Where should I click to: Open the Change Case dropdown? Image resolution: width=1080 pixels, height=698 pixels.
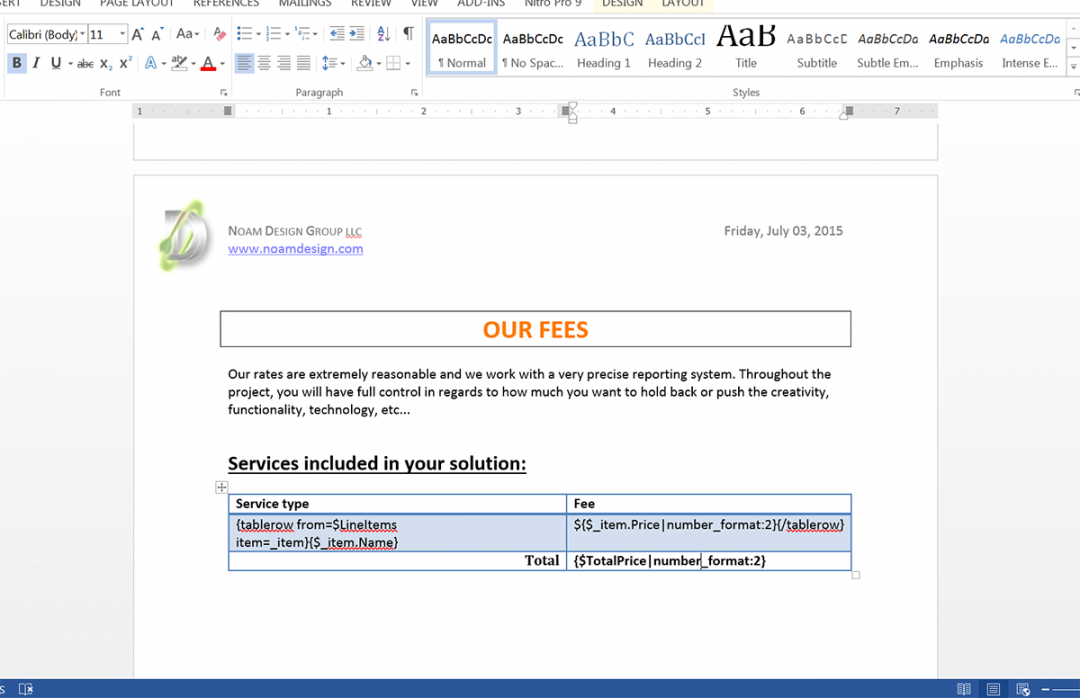(187, 34)
